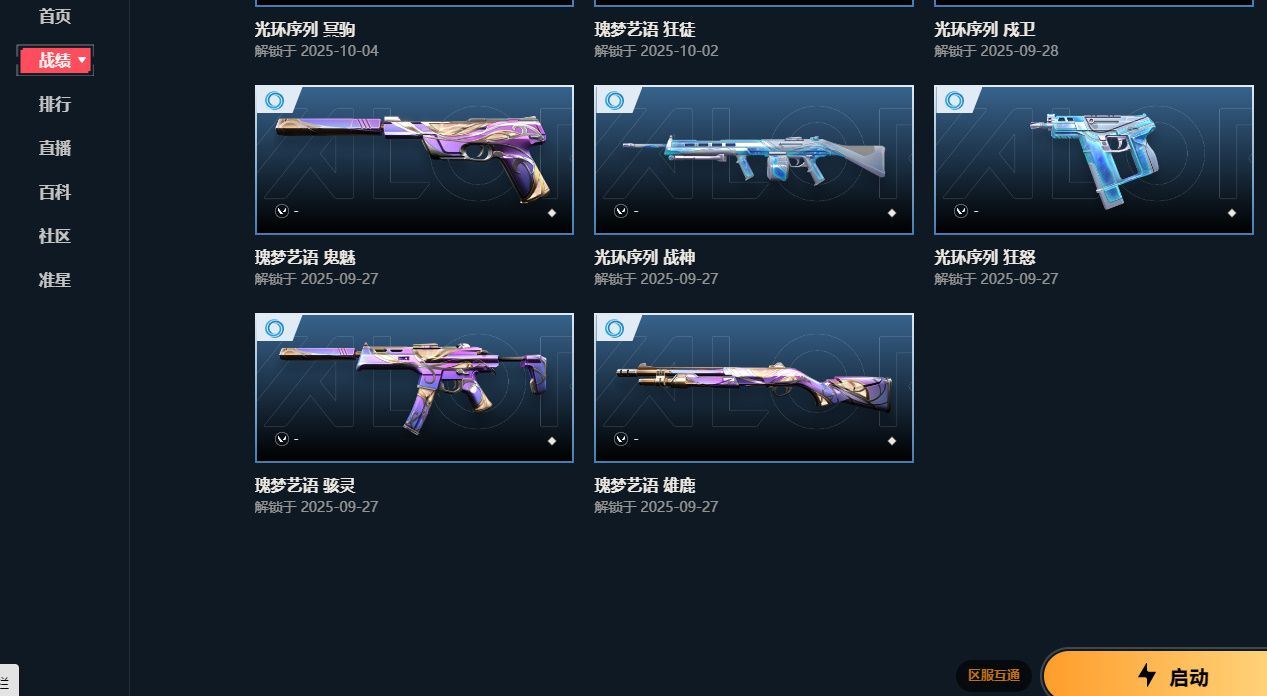
Task: Open the 光环序列 狂怒 weapon skin thumbnail
Action: [1094, 160]
